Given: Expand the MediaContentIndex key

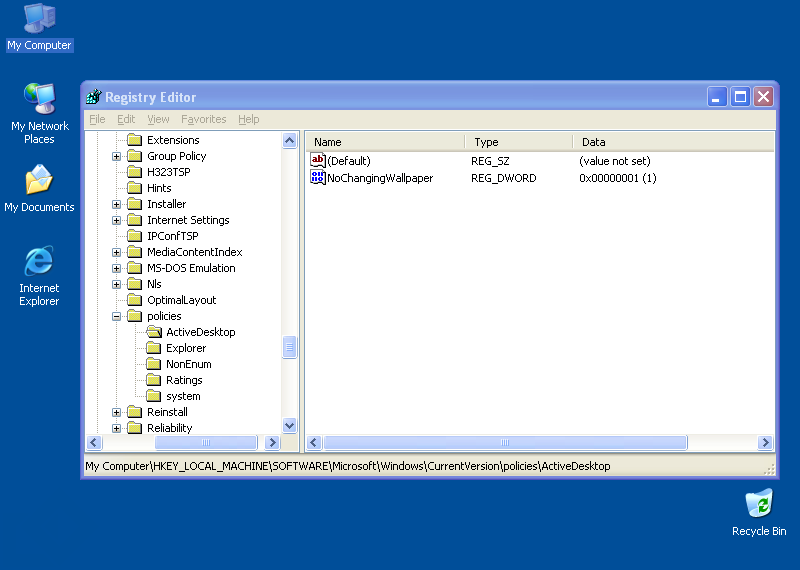Looking at the screenshot, I should [116, 252].
